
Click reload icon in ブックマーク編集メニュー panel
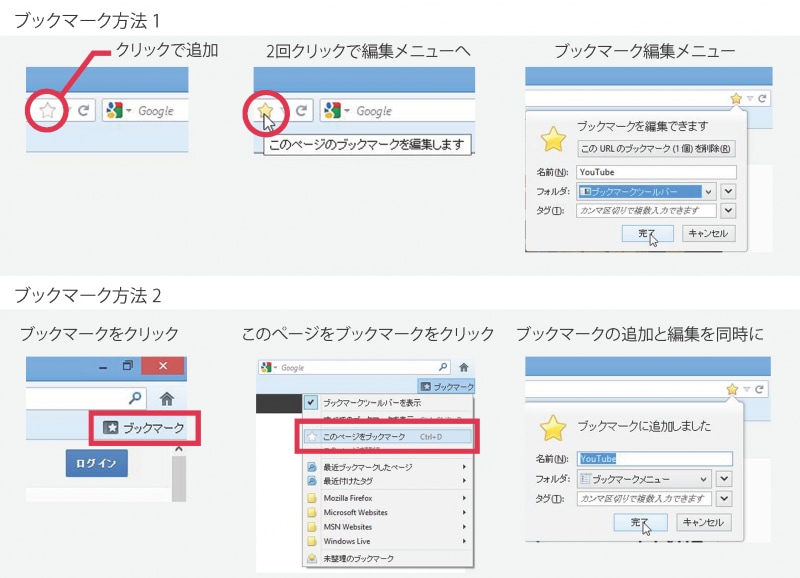pos(762,98)
